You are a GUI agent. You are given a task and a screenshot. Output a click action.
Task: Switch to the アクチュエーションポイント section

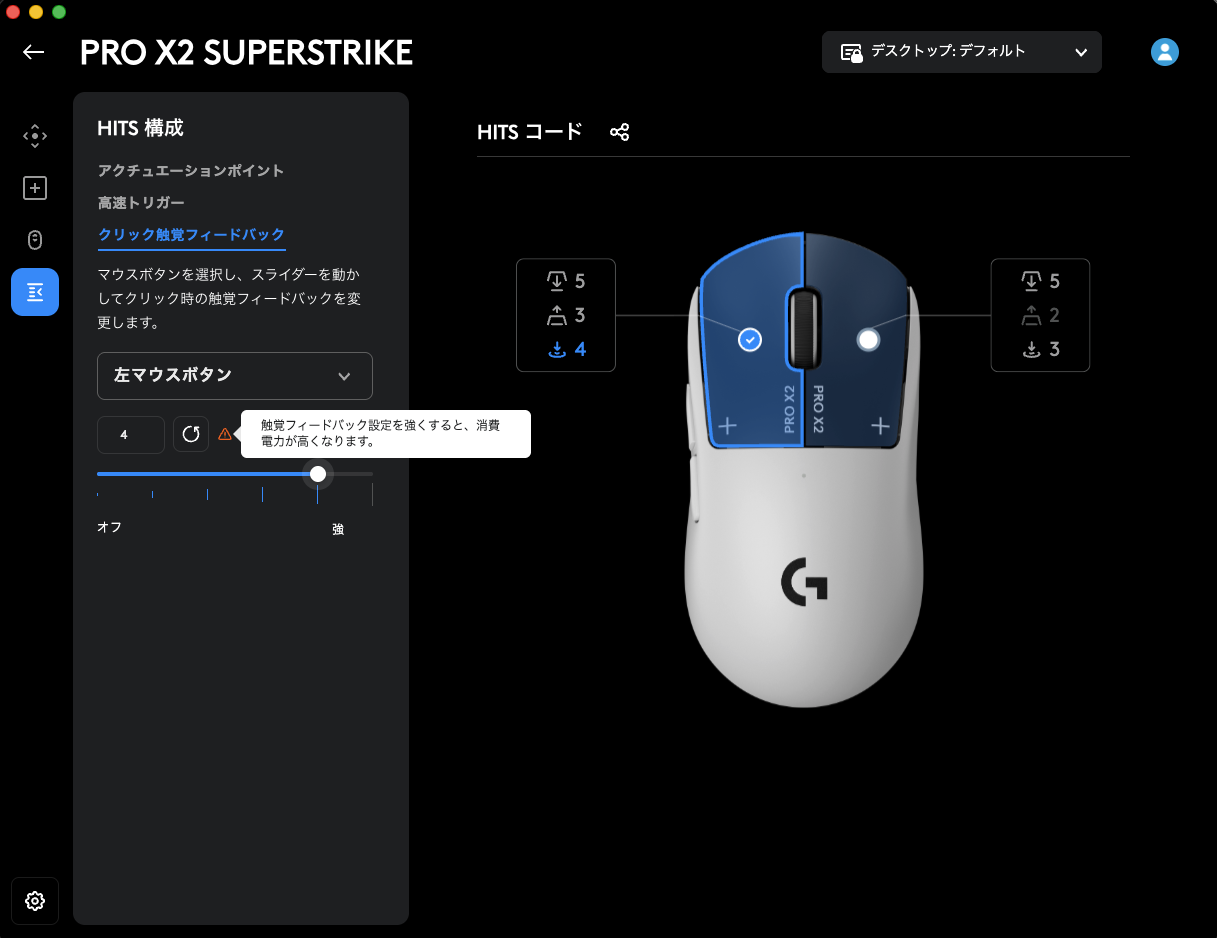tap(189, 170)
